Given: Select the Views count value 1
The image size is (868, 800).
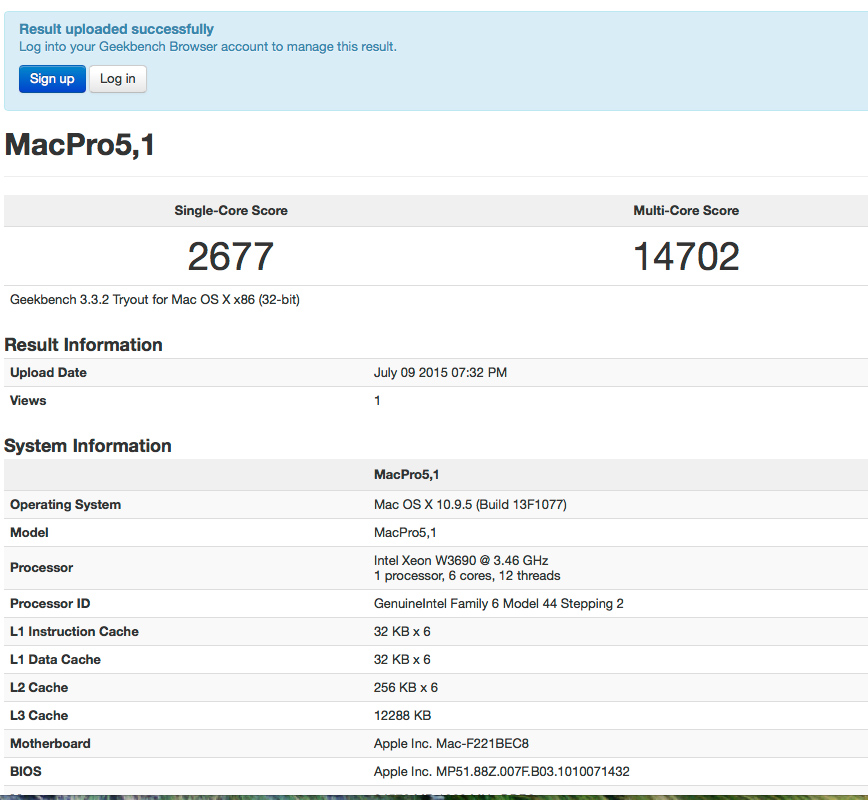Looking at the screenshot, I should [377, 400].
